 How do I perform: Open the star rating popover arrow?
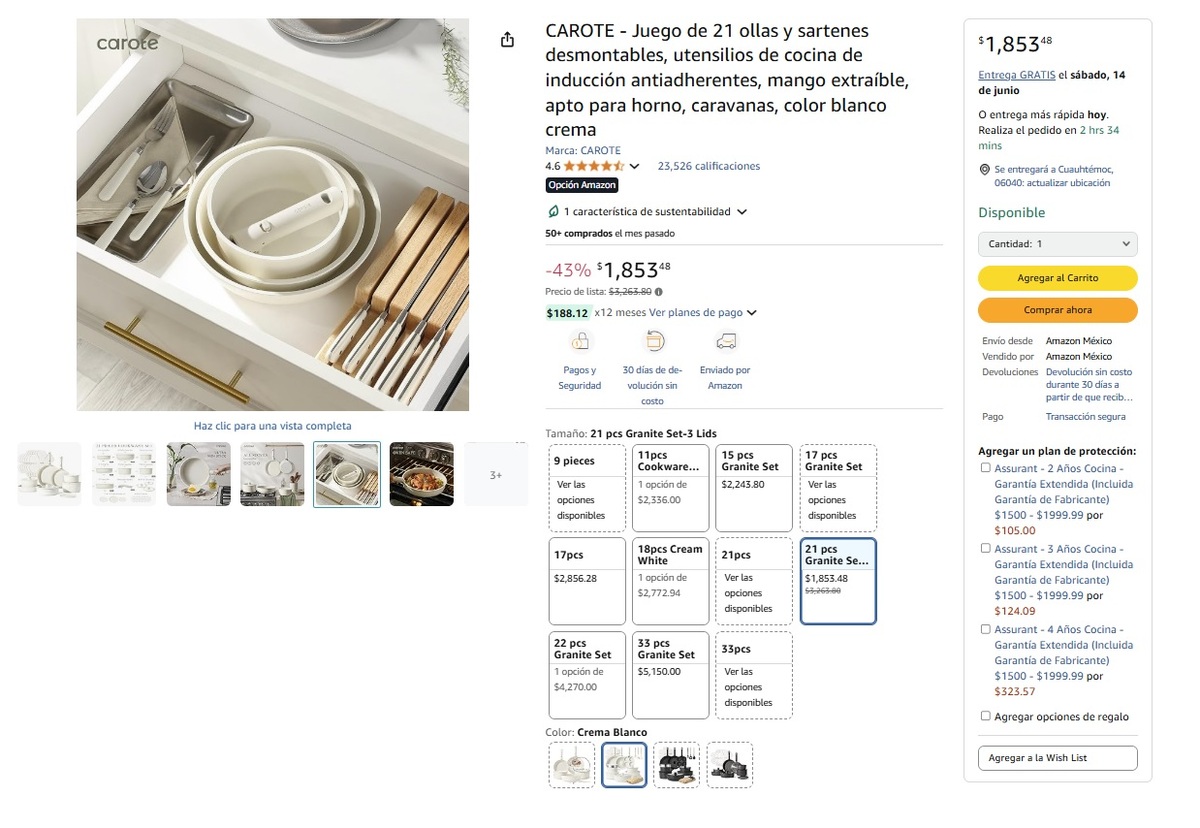634,167
